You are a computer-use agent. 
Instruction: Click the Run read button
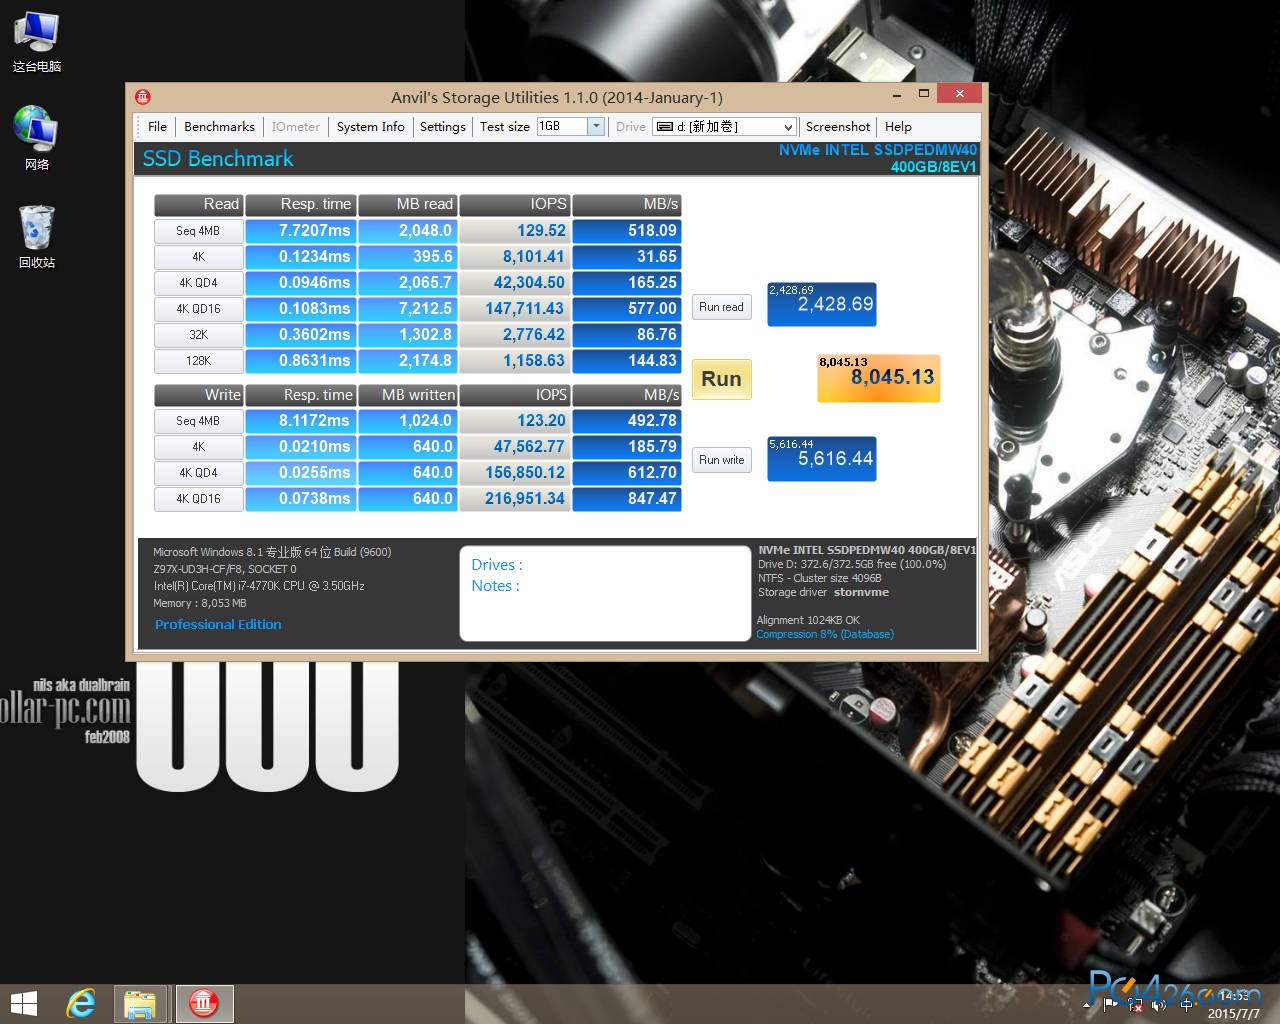(x=721, y=307)
